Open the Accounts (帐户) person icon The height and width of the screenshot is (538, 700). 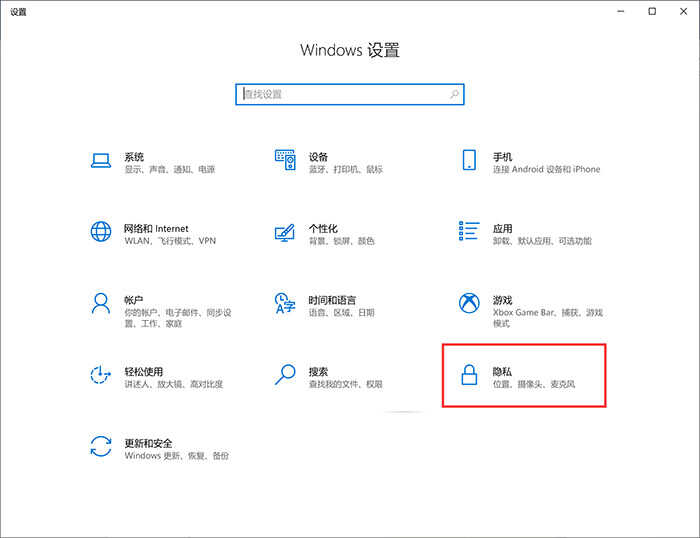coord(101,304)
